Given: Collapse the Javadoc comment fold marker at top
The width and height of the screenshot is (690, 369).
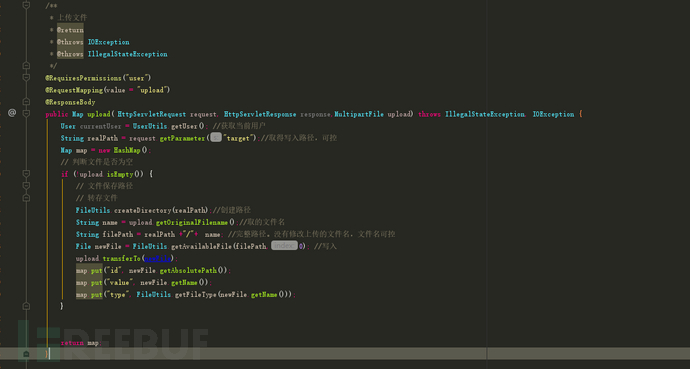Looking at the screenshot, I should click(x=26, y=5).
